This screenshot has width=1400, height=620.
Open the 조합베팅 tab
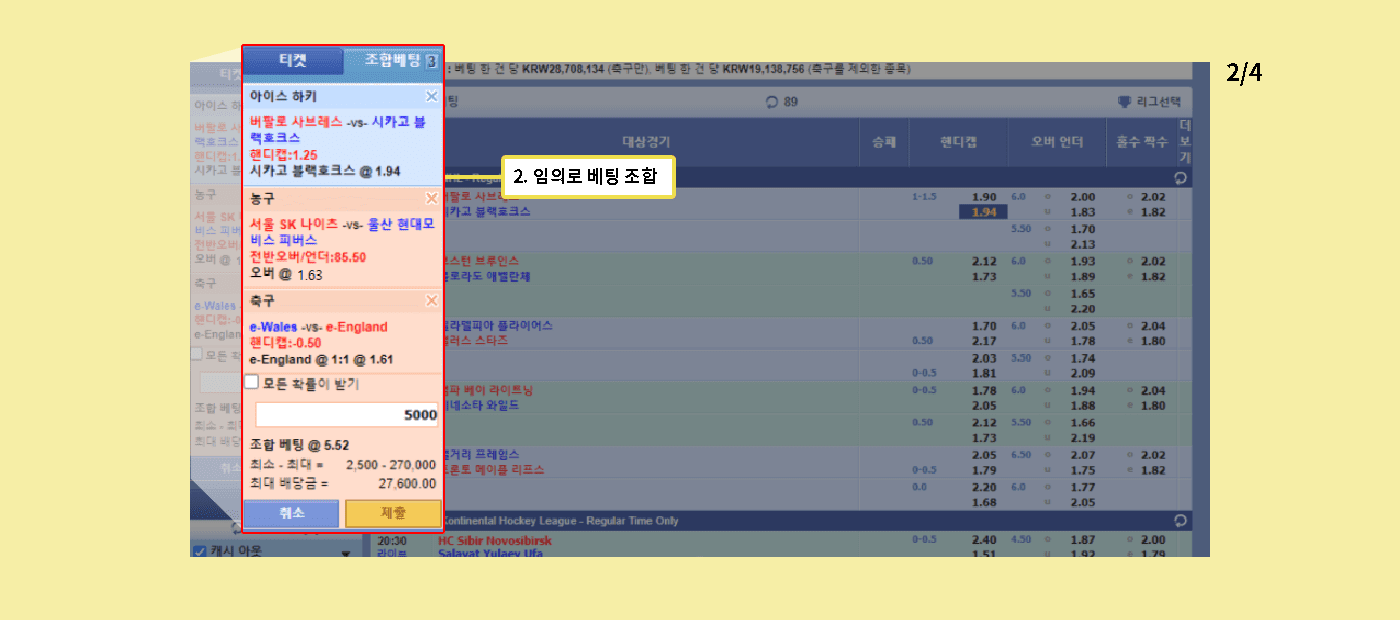(392, 60)
